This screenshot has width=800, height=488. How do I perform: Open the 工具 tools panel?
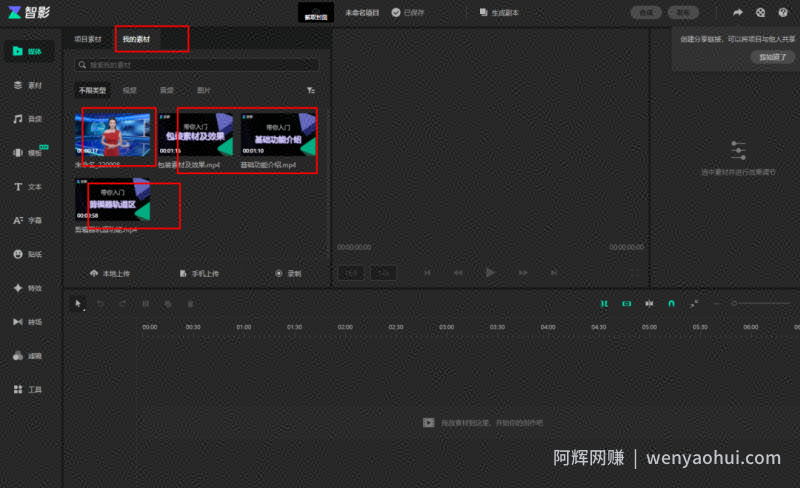pyautogui.click(x=28, y=389)
